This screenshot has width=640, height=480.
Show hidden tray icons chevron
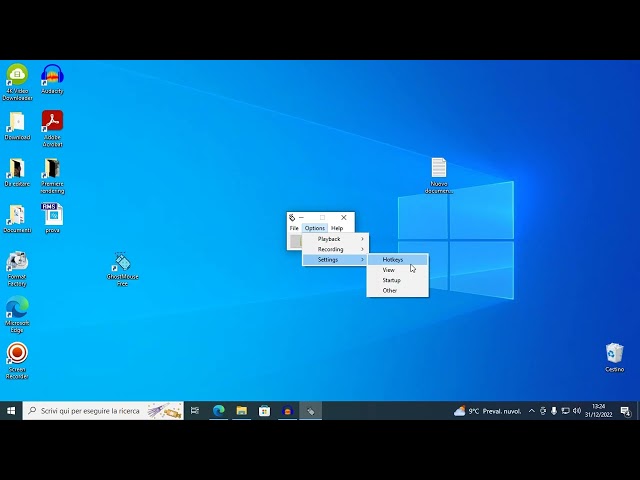(x=531, y=411)
